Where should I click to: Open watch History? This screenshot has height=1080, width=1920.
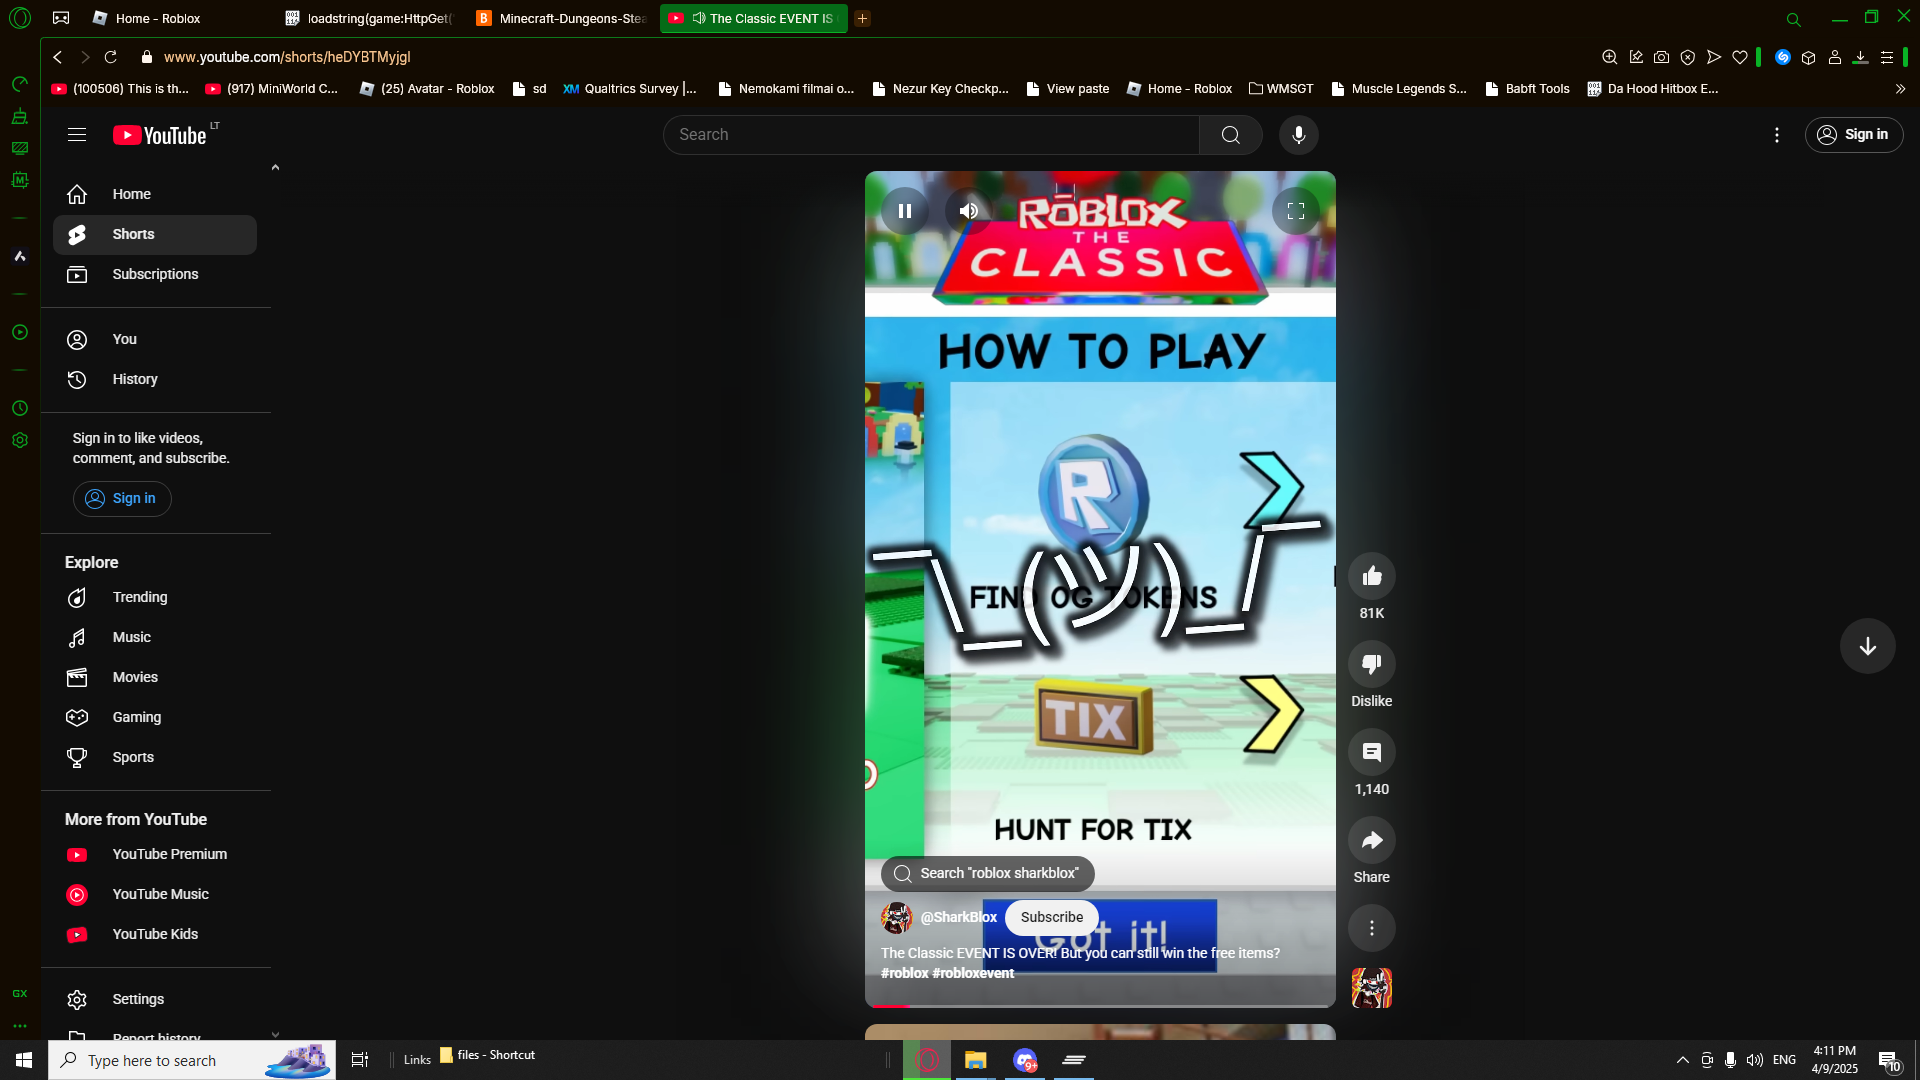click(x=155, y=379)
